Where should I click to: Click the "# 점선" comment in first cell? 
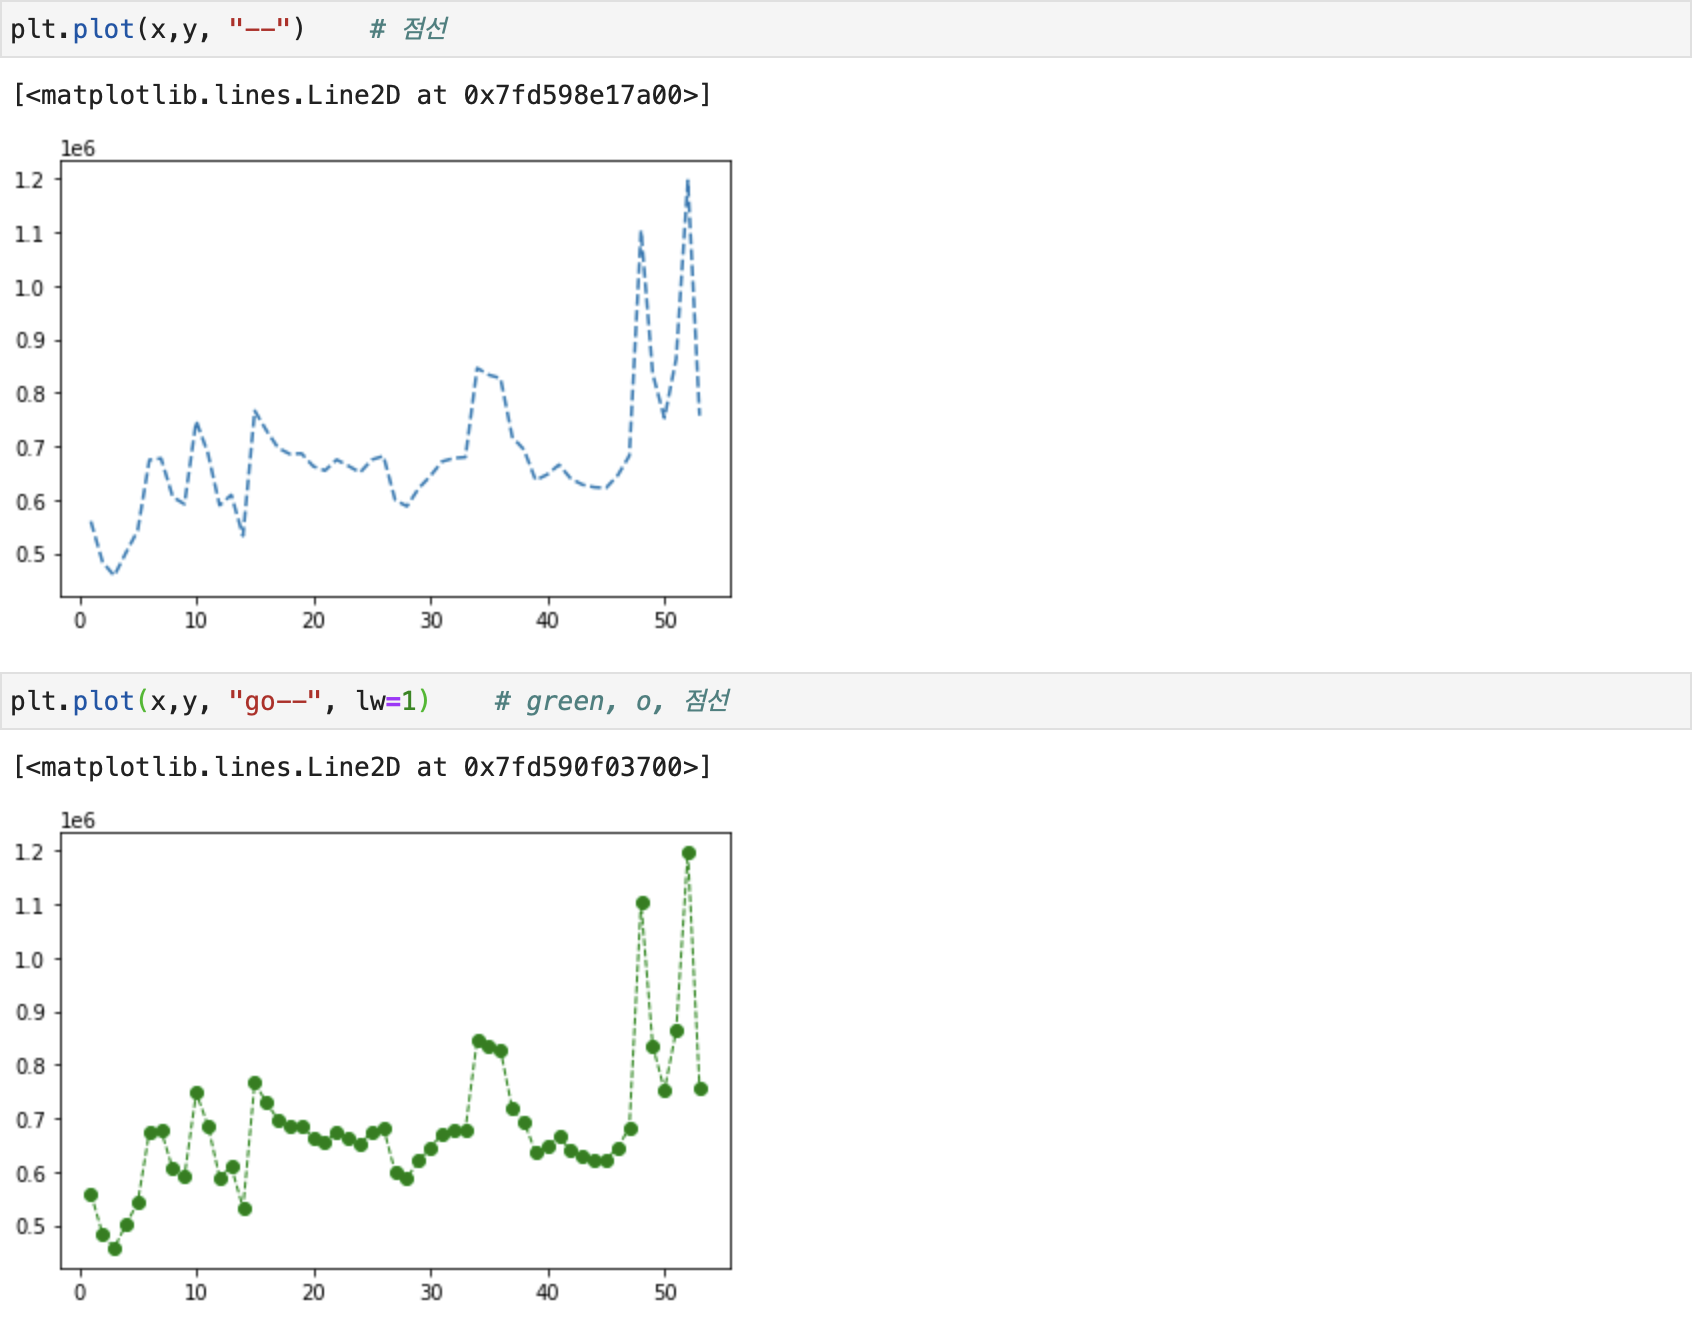point(408,29)
